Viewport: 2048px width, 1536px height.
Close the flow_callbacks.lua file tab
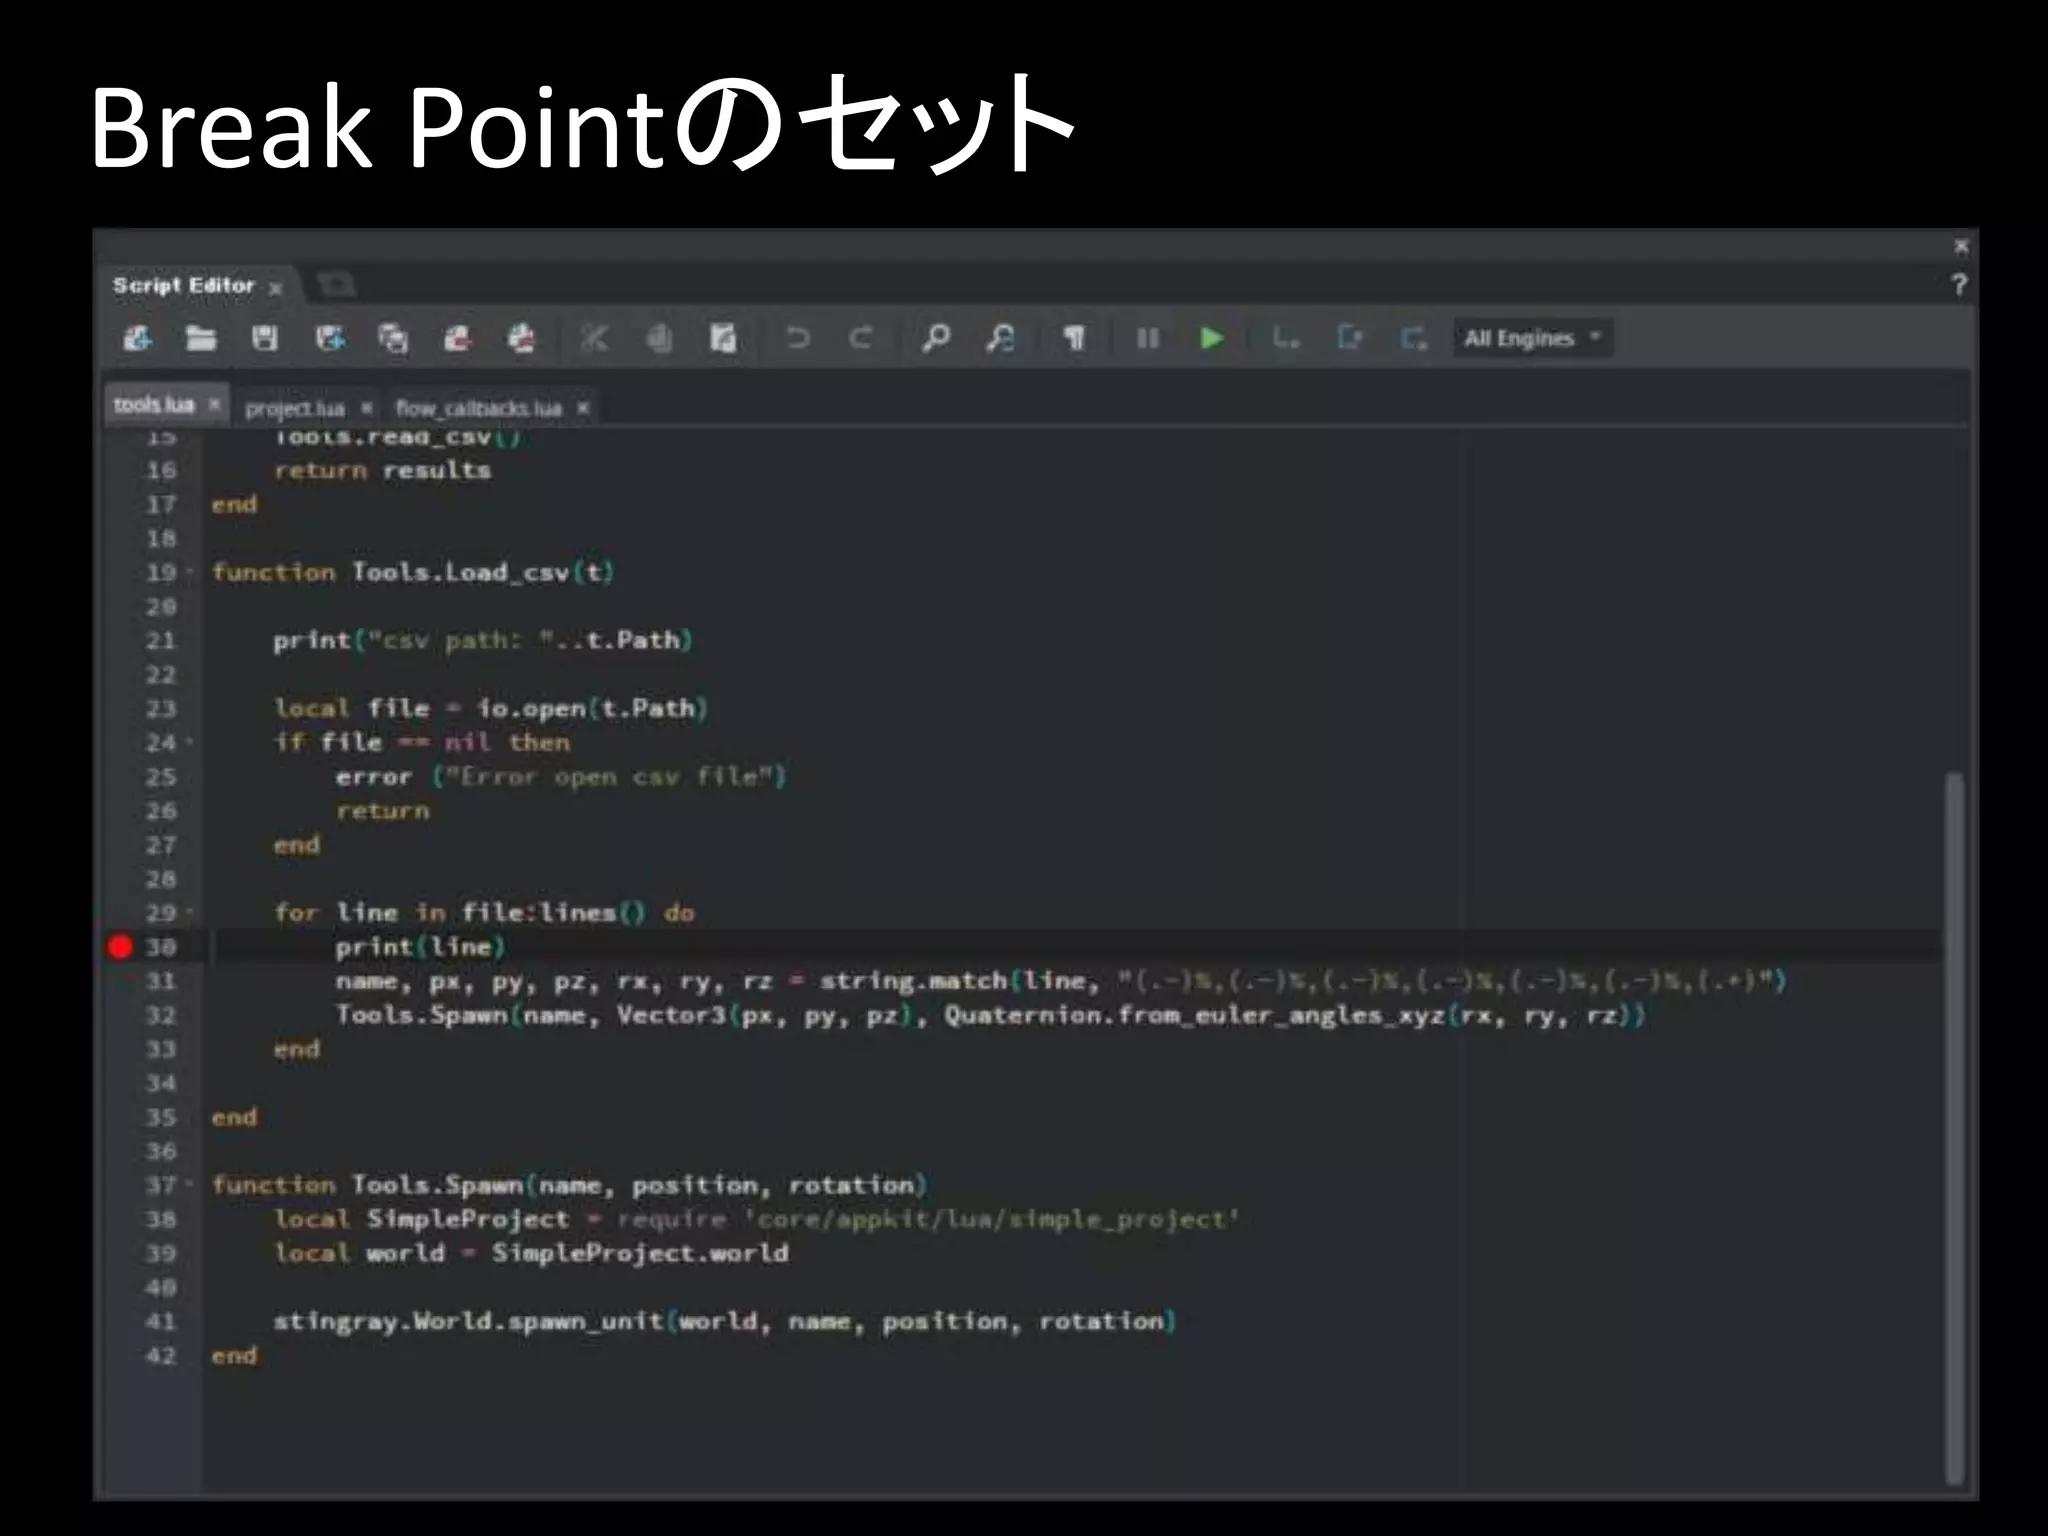pos(583,408)
